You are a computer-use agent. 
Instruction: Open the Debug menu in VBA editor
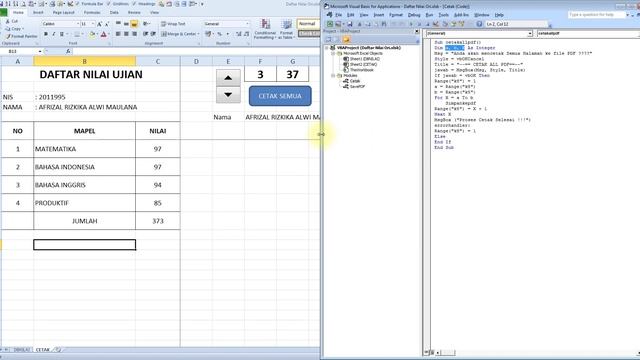click(414, 15)
